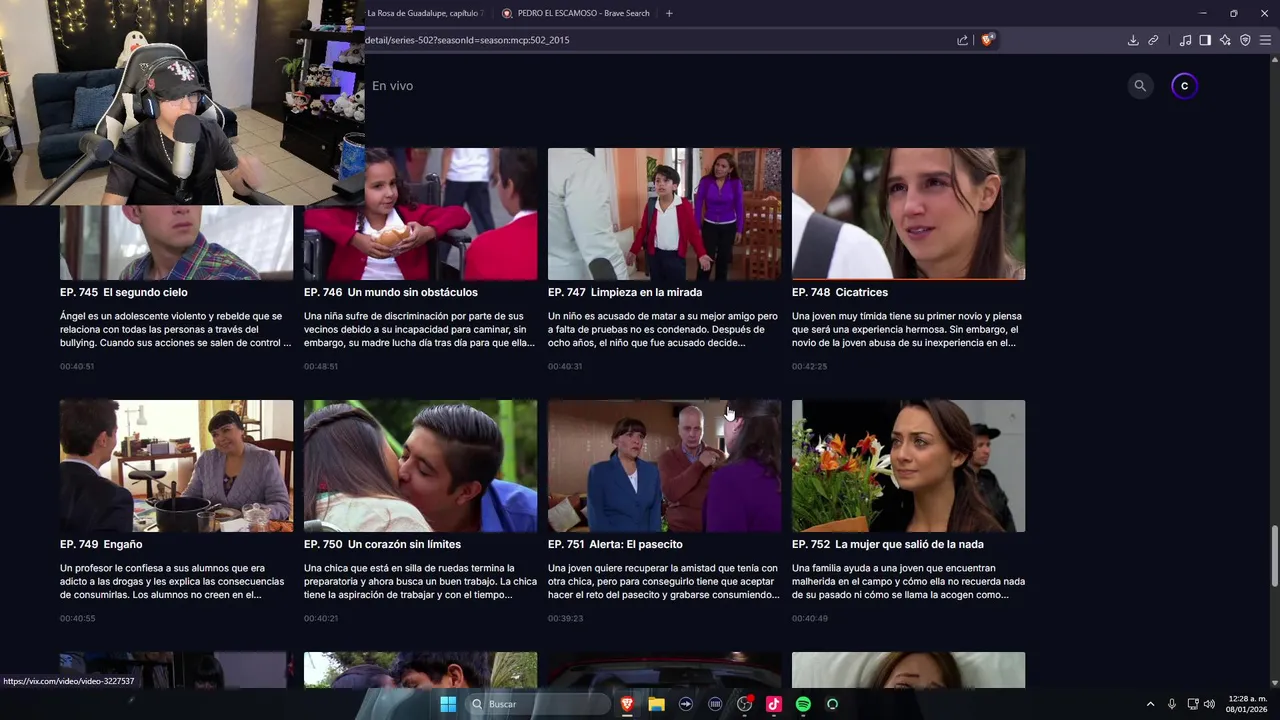Click the browser address bar URL
Viewport: 1280px width, 720px height.
coord(467,40)
